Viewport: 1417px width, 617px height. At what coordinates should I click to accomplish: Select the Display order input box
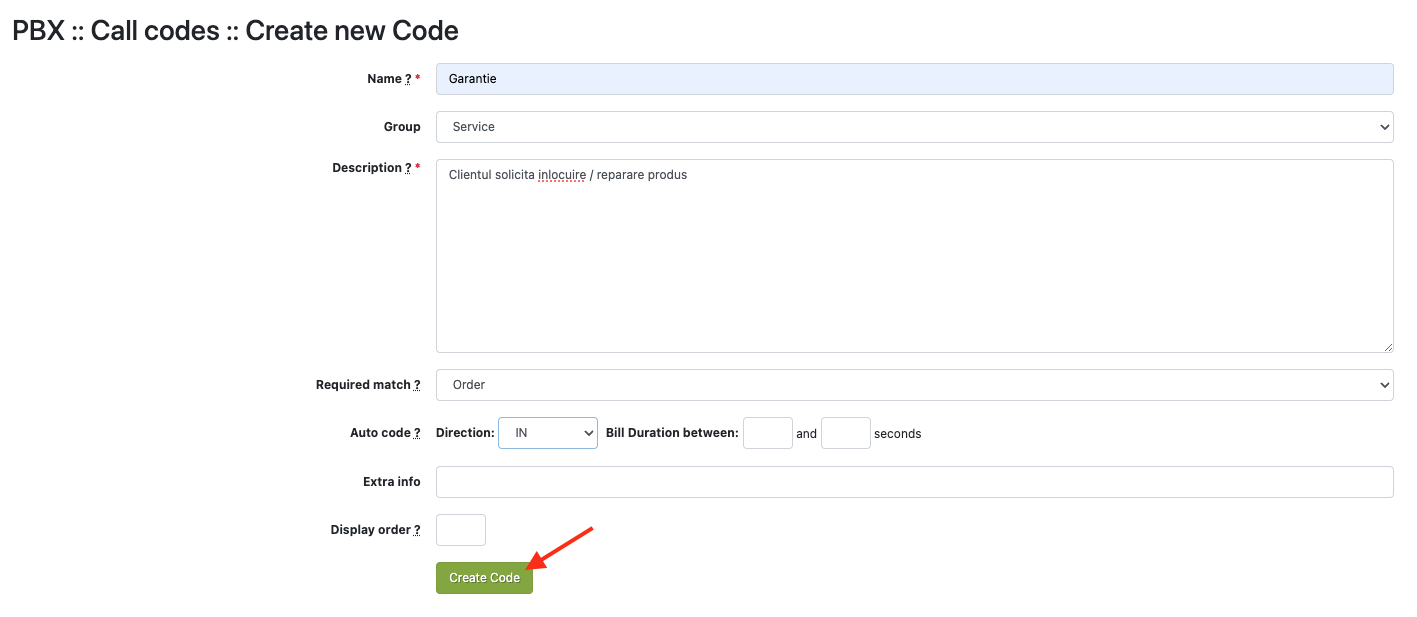coord(461,530)
